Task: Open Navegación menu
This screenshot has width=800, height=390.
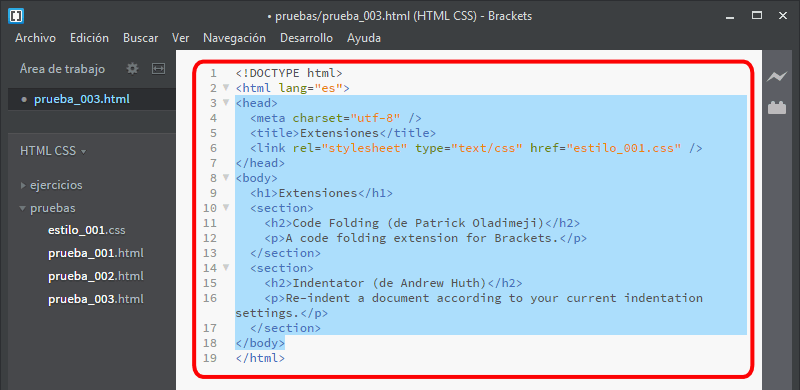Action: click(234, 38)
